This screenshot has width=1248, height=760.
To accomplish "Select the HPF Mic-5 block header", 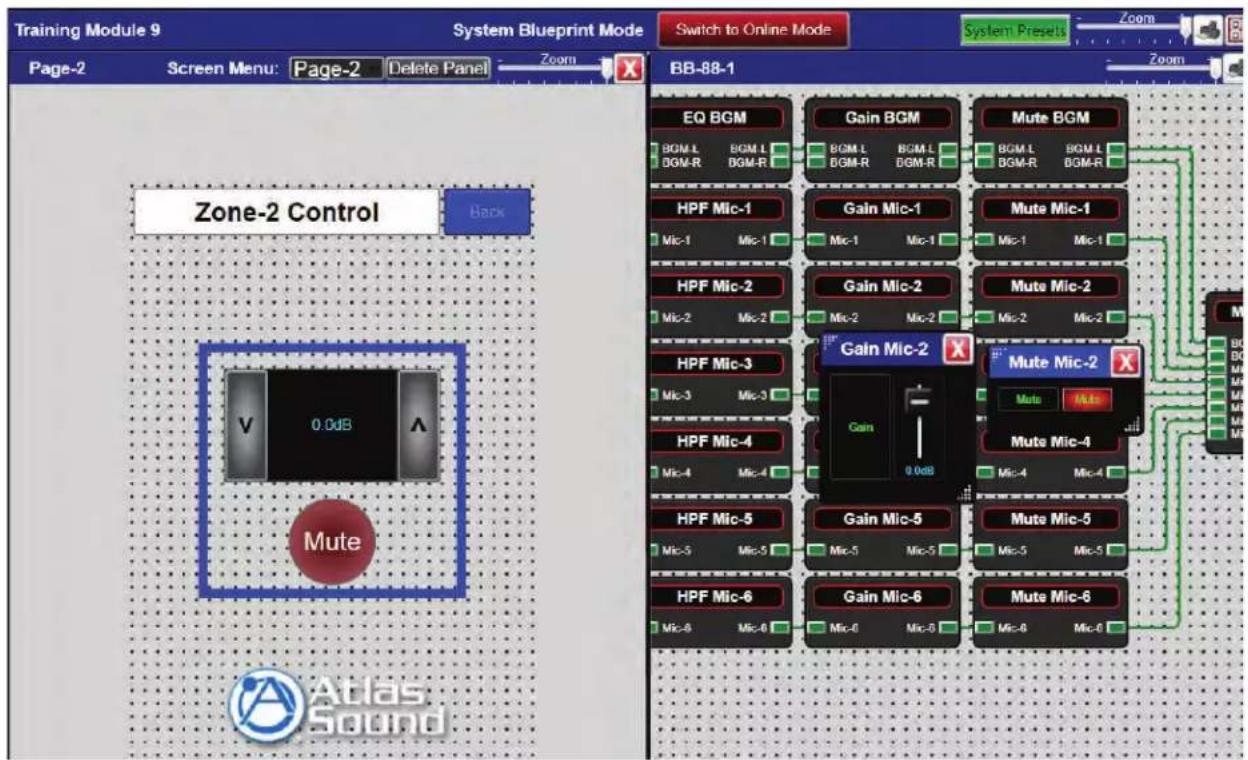I will coord(716,519).
